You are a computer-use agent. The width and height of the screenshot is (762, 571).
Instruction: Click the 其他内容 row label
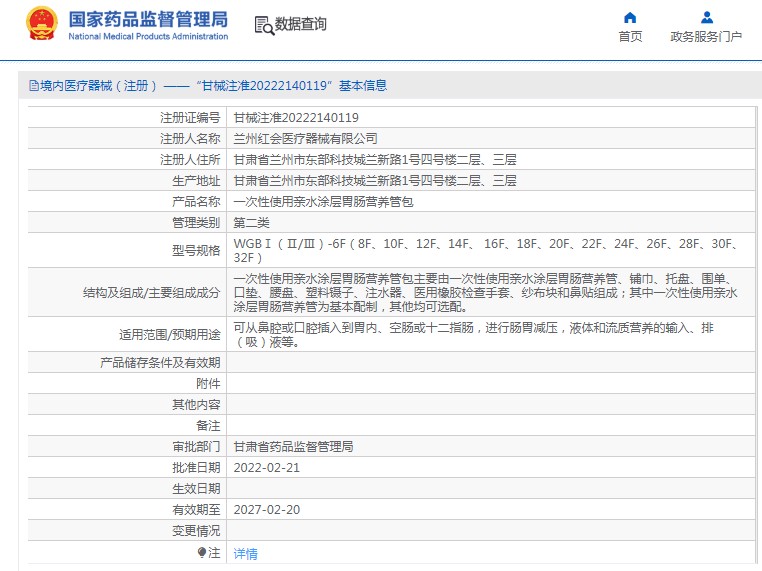(x=196, y=405)
